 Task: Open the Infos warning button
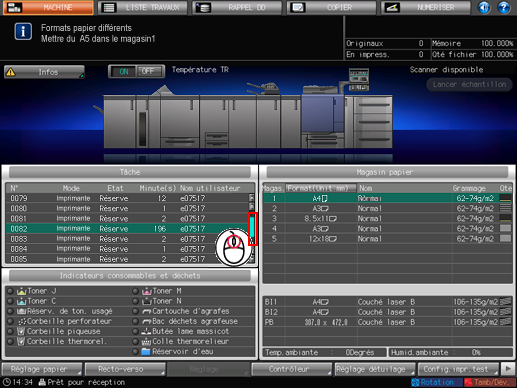click(44, 72)
